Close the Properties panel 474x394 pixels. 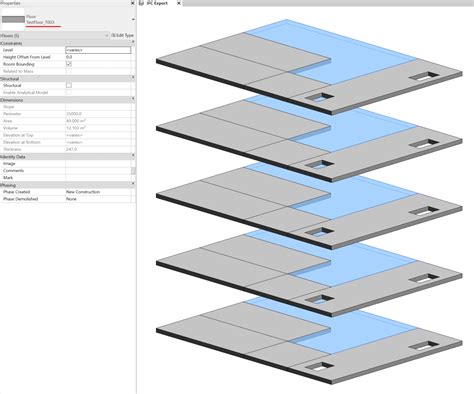tap(132, 3)
